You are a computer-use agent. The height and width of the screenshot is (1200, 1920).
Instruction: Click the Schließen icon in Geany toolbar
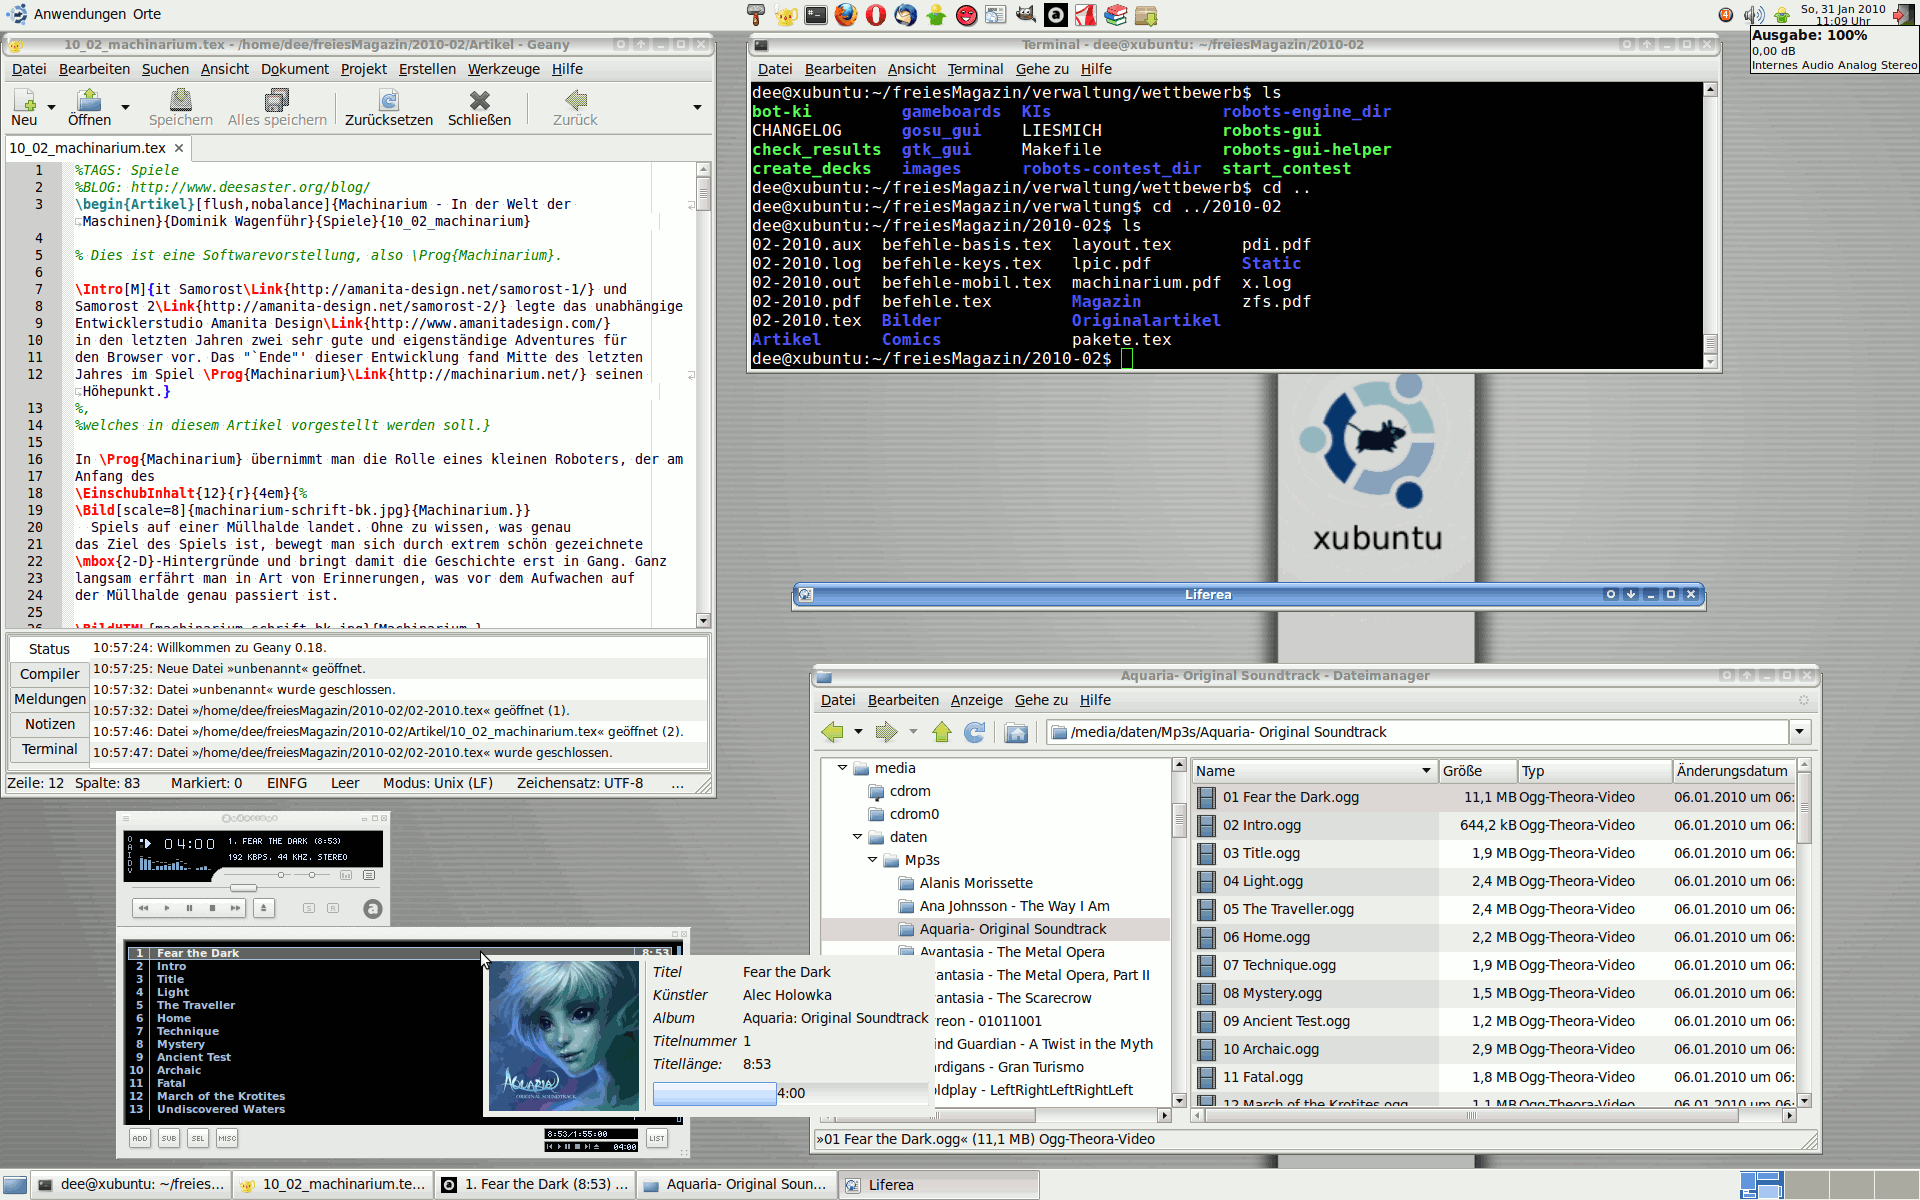[x=479, y=101]
